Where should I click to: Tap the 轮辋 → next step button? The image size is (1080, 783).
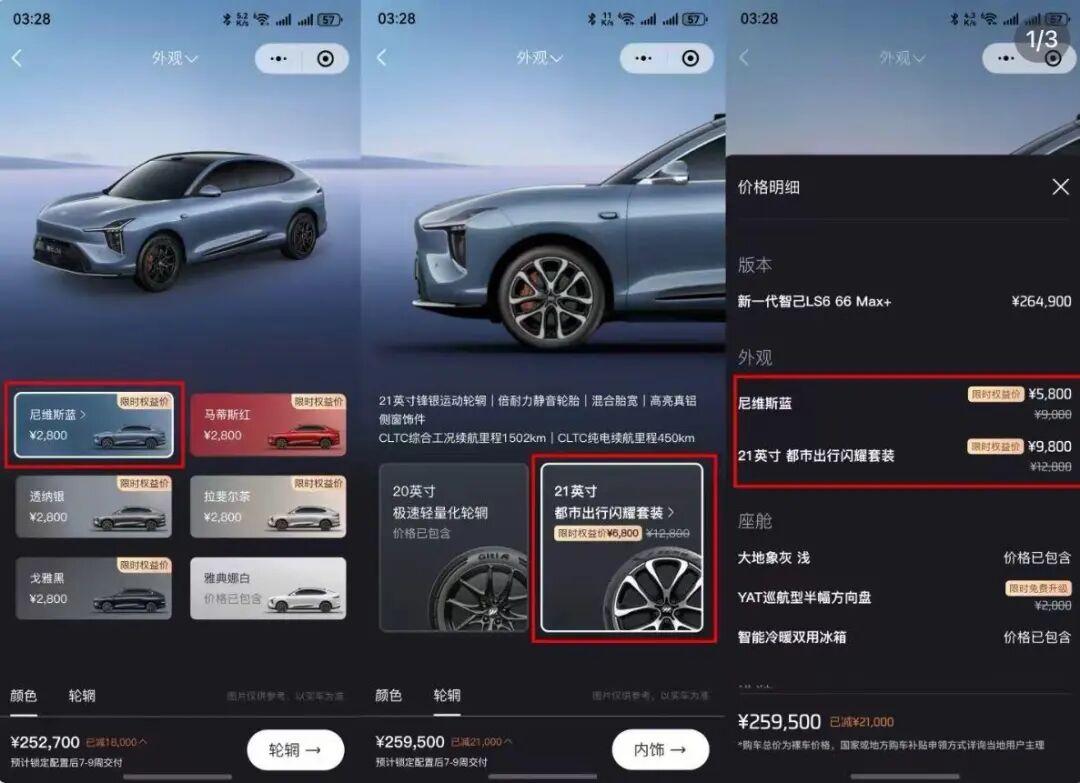coord(295,749)
